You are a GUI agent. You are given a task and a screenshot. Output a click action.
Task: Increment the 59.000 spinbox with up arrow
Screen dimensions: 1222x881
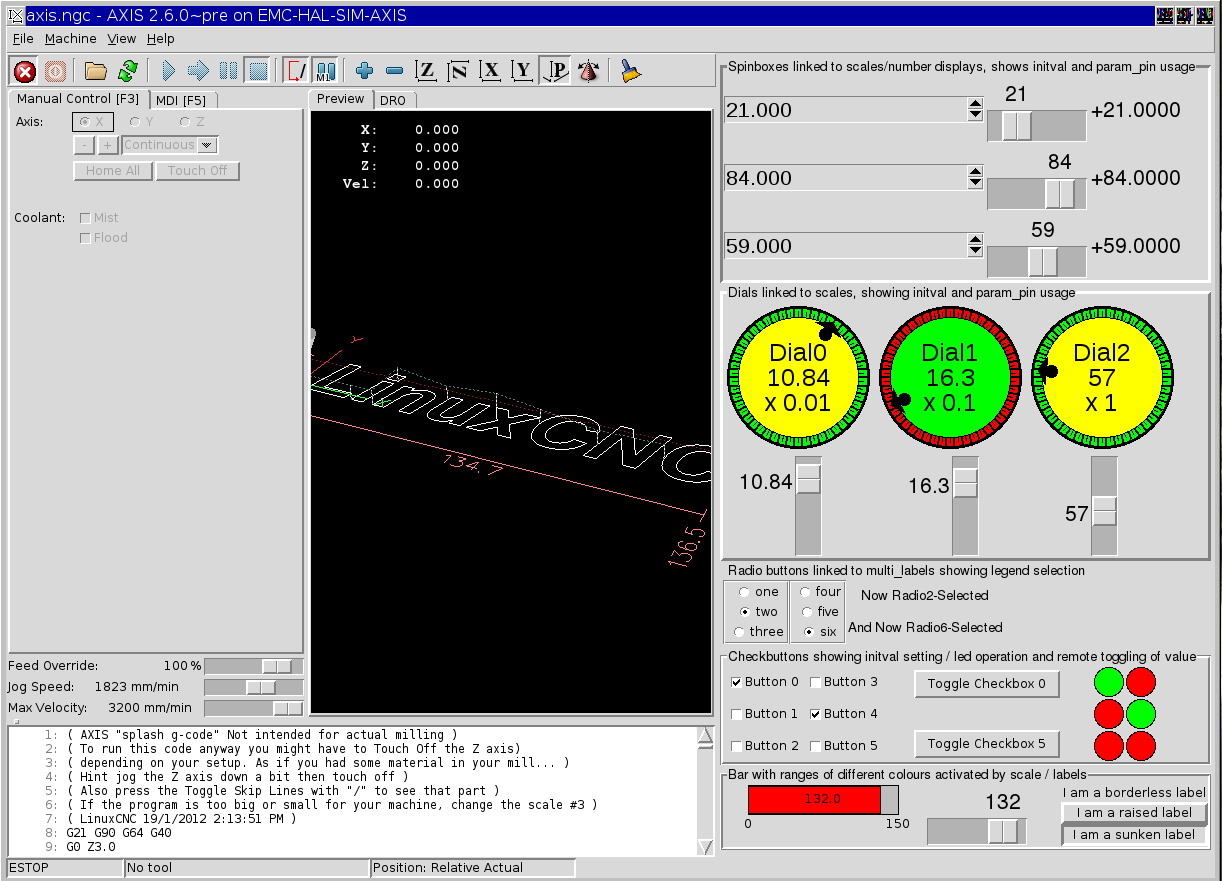coord(976,240)
